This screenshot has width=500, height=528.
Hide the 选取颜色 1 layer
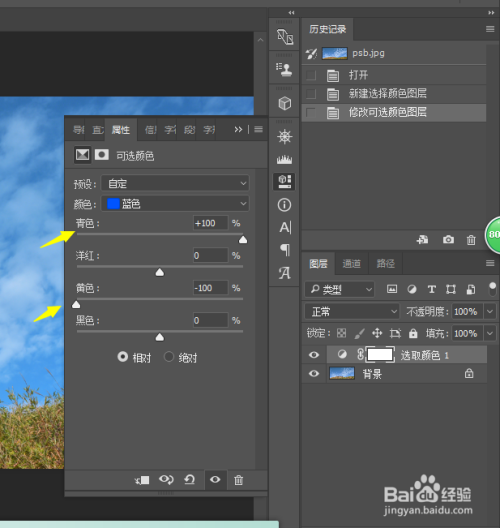point(314,355)
